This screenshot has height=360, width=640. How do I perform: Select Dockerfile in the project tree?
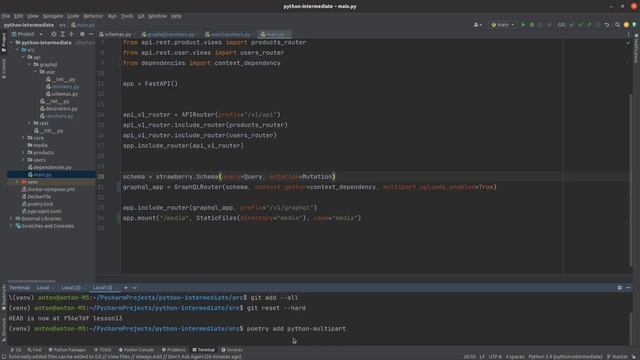pyautogui.click(x=36, y=197)
